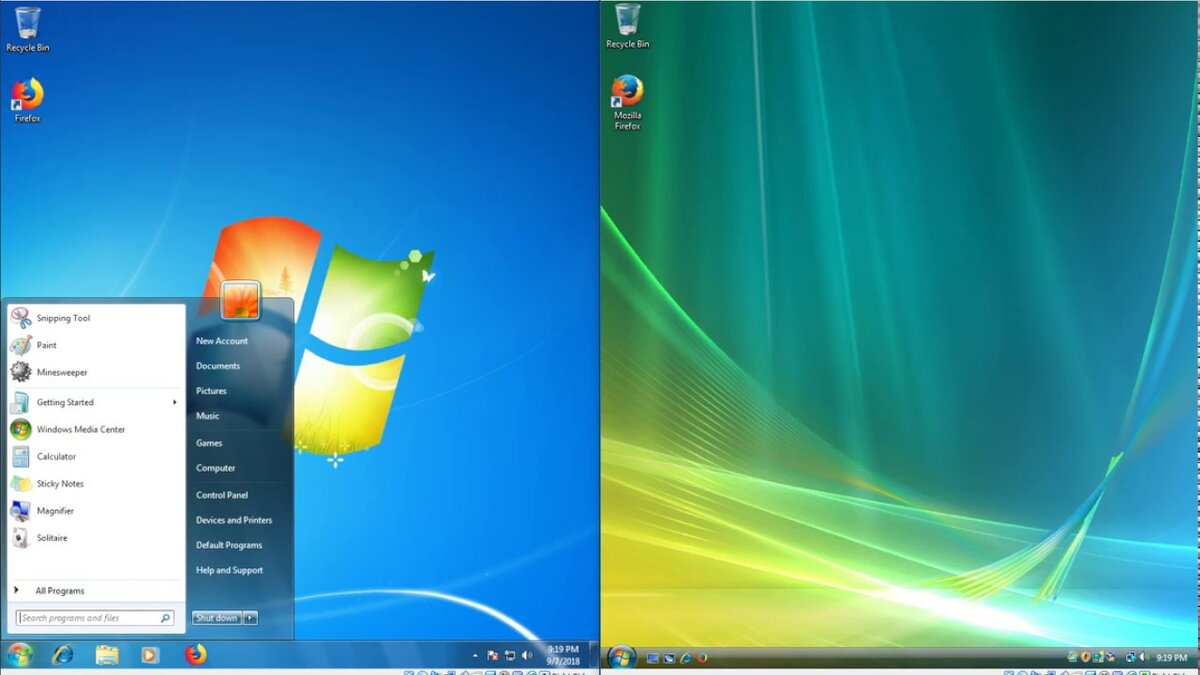Viewport: 1200px width, 675px height.
Task: Expand All Programs in the Start menu
Action: point(95,591)
